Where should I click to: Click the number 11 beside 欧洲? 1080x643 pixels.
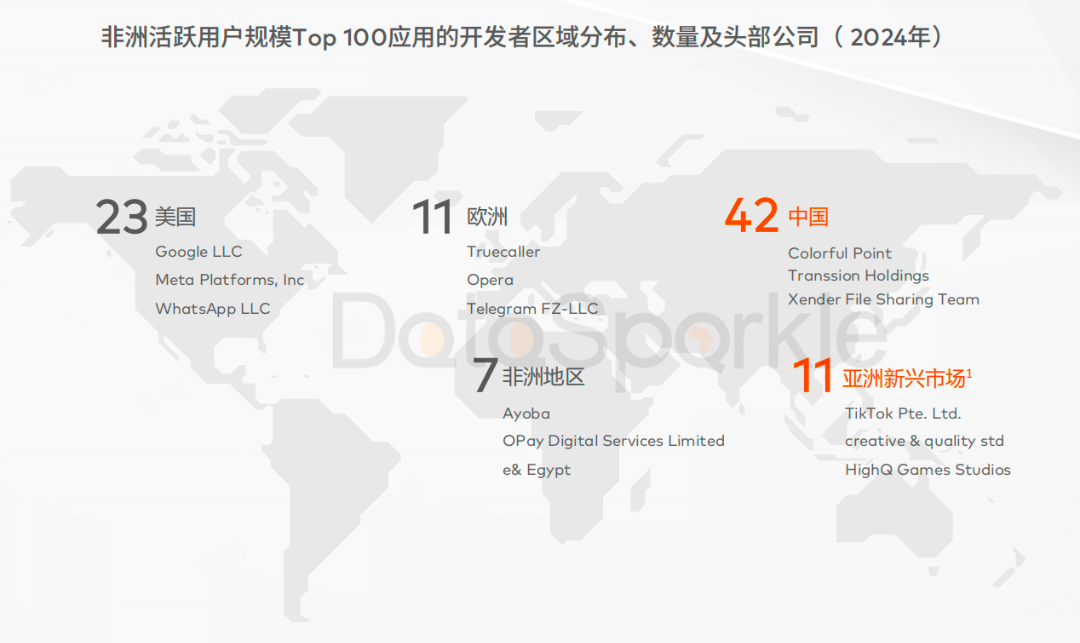pos(432,218)
